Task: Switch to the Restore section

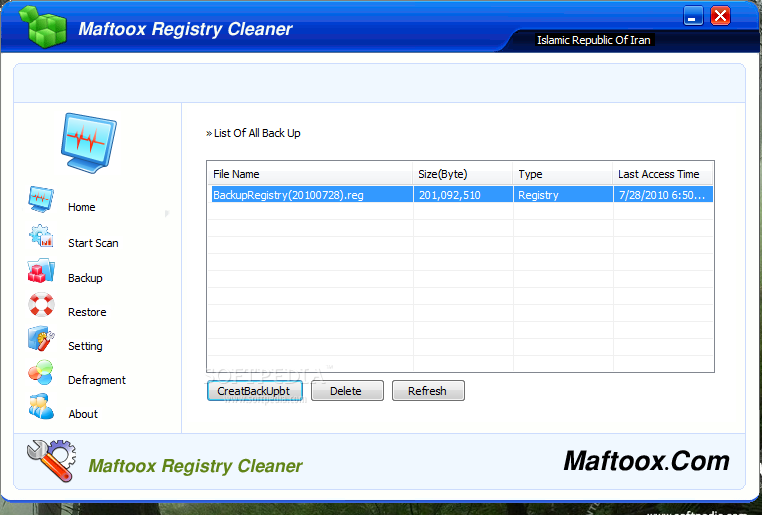Action: (x=87, y=312)
